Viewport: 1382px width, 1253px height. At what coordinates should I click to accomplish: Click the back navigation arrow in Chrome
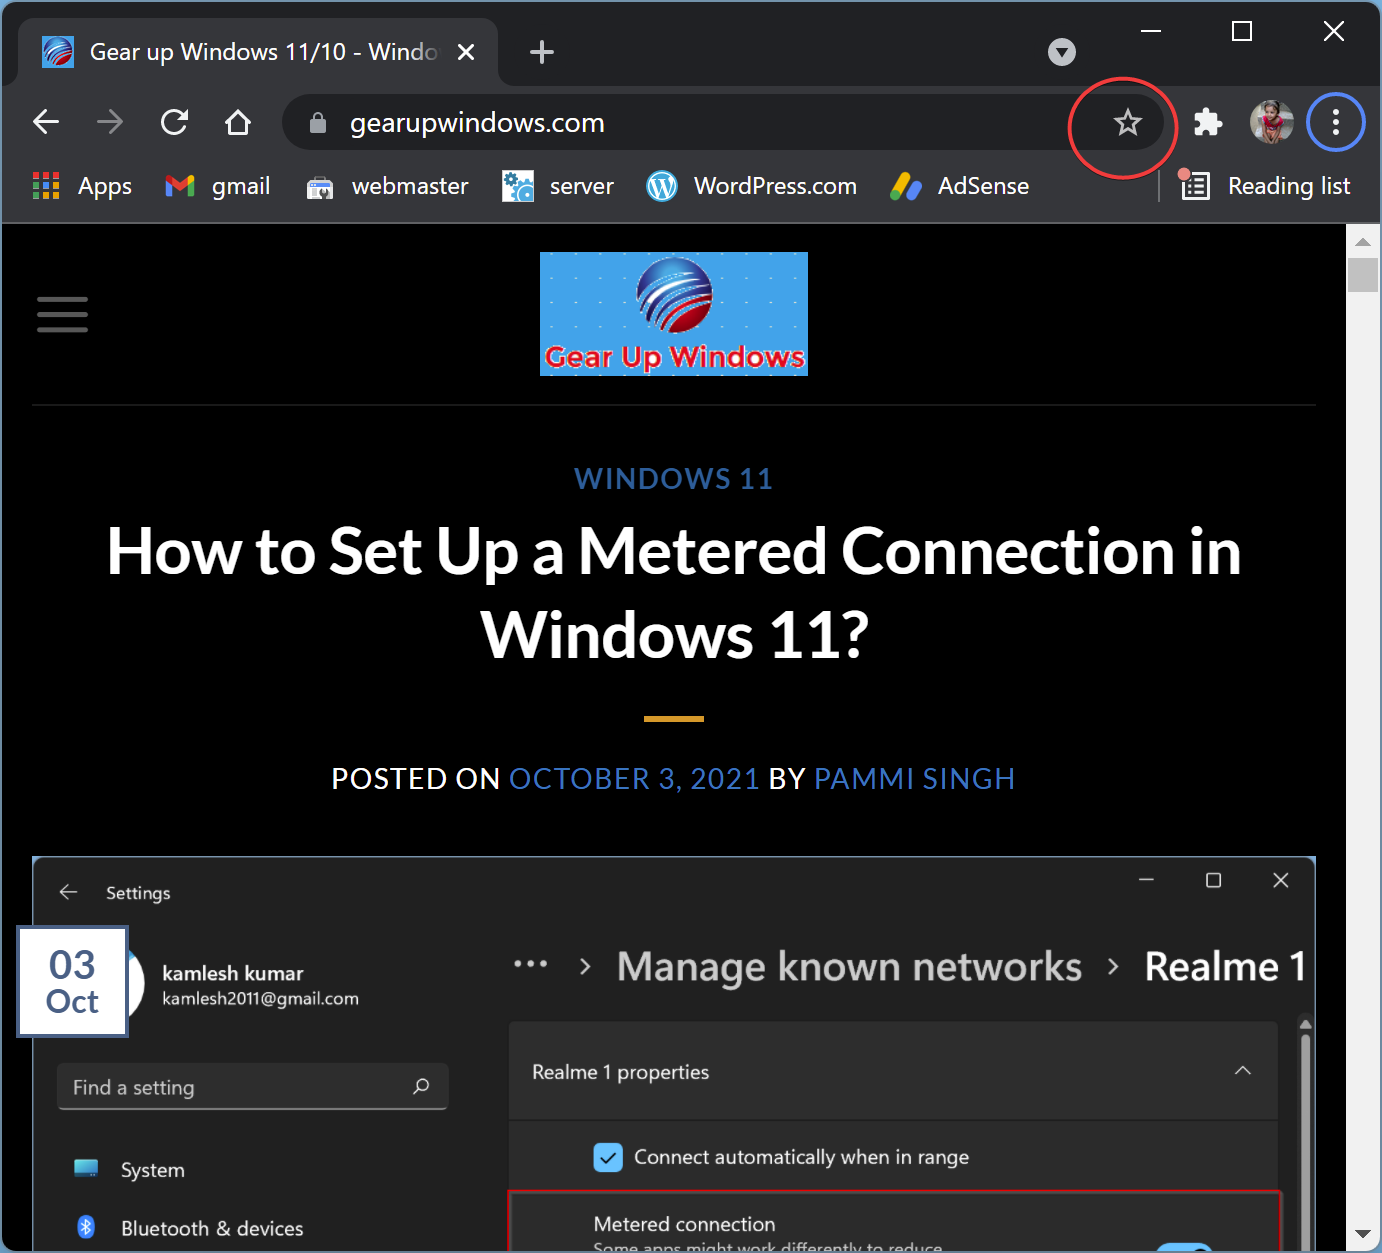click(x=46, y=122)
